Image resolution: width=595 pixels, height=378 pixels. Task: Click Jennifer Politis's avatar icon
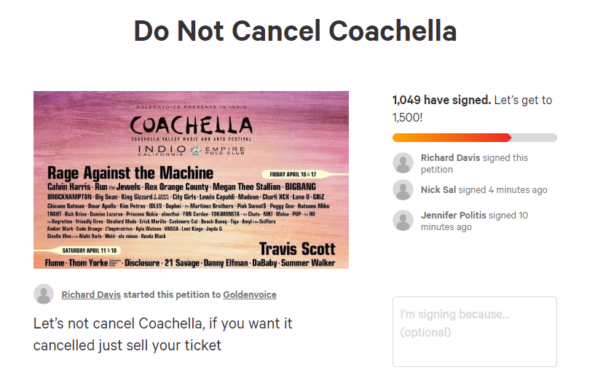(x=403, y=220)
